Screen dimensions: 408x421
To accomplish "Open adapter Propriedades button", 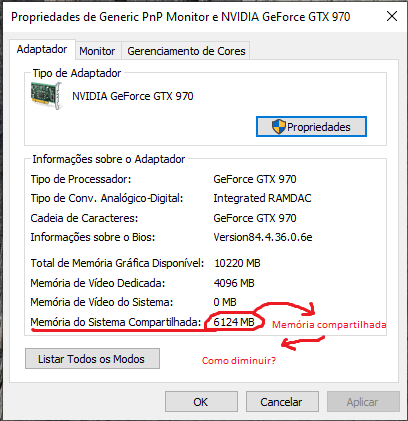I will tap(311, 127).
